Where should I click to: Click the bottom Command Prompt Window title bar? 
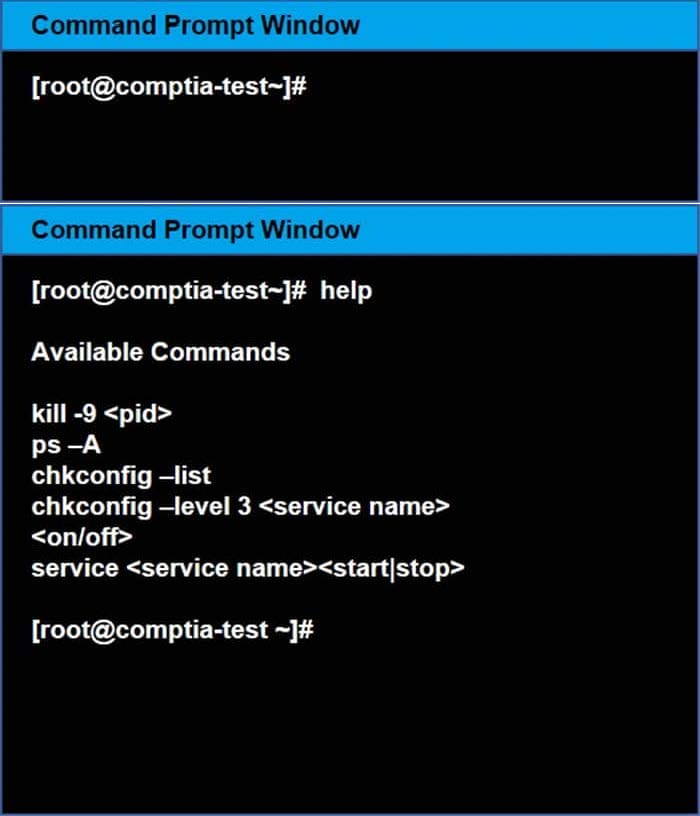(x=350, y=230)
